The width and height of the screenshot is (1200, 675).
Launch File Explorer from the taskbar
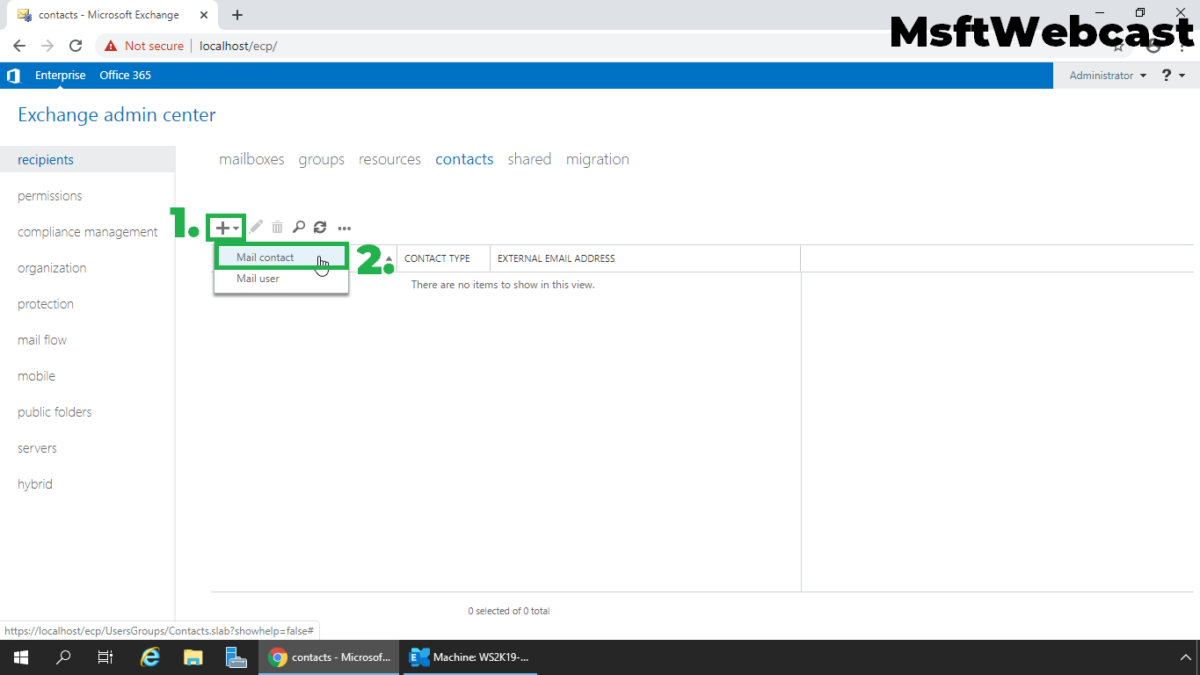point(193,657)
